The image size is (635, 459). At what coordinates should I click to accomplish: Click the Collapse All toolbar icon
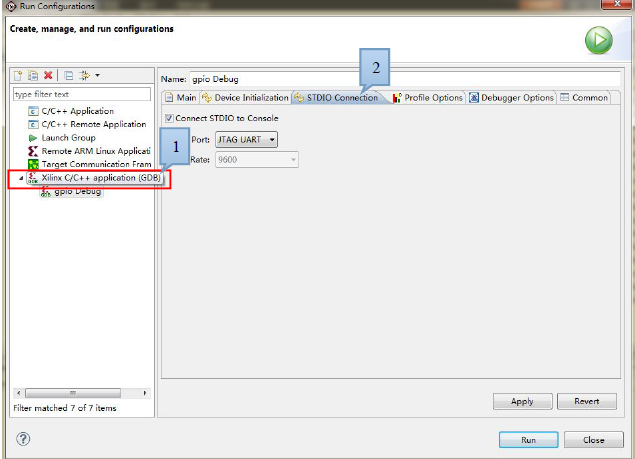(x=68, y=76)
